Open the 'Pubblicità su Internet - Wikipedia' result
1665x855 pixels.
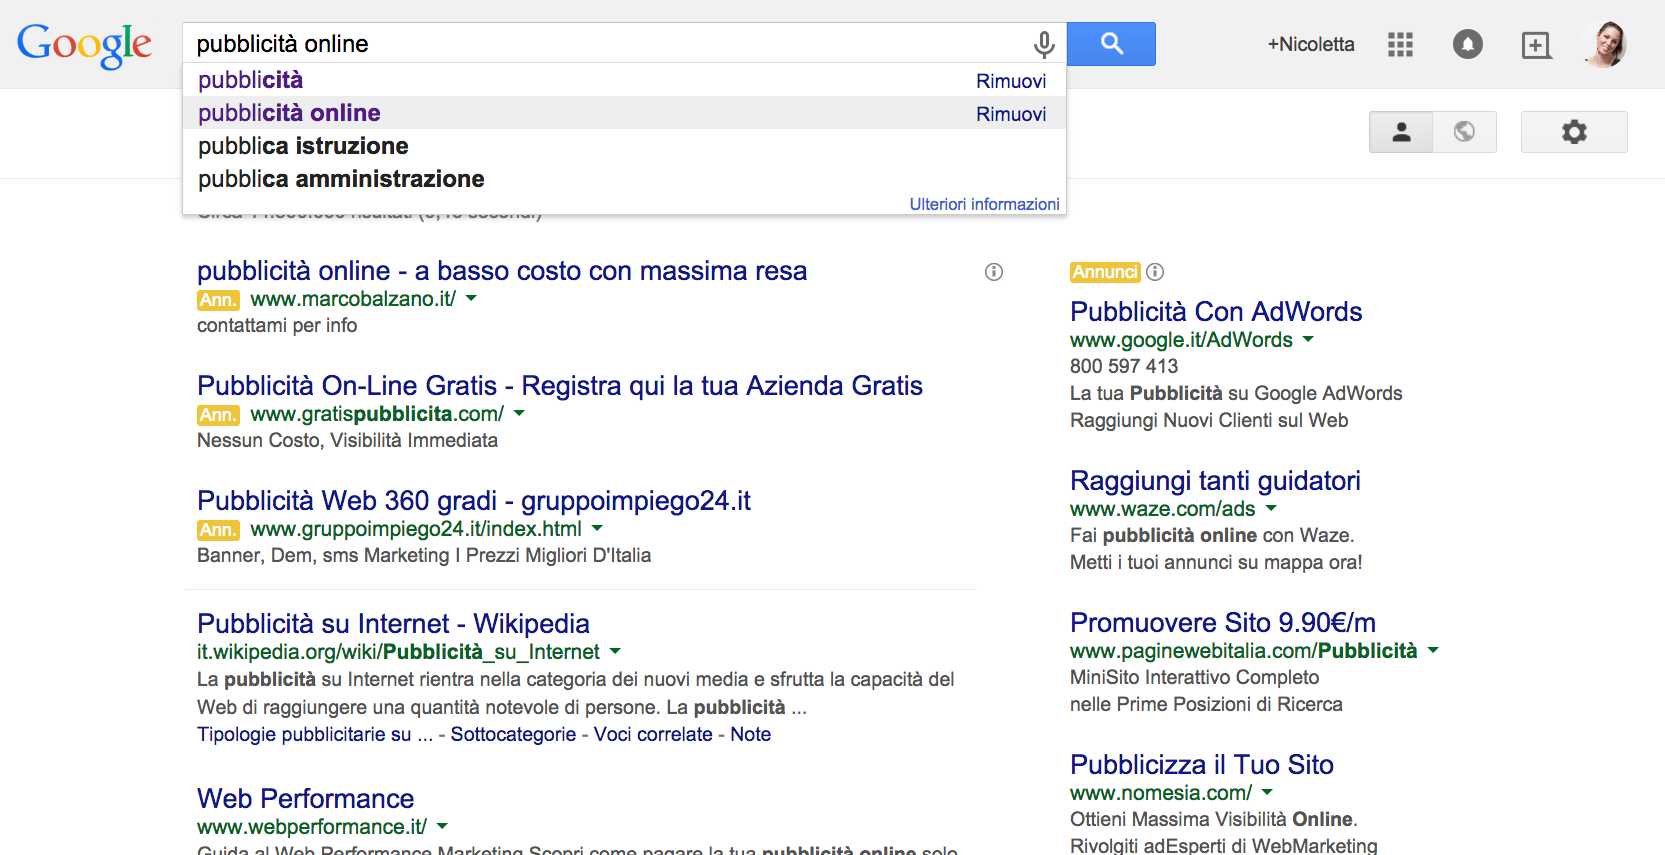(393, 624)
